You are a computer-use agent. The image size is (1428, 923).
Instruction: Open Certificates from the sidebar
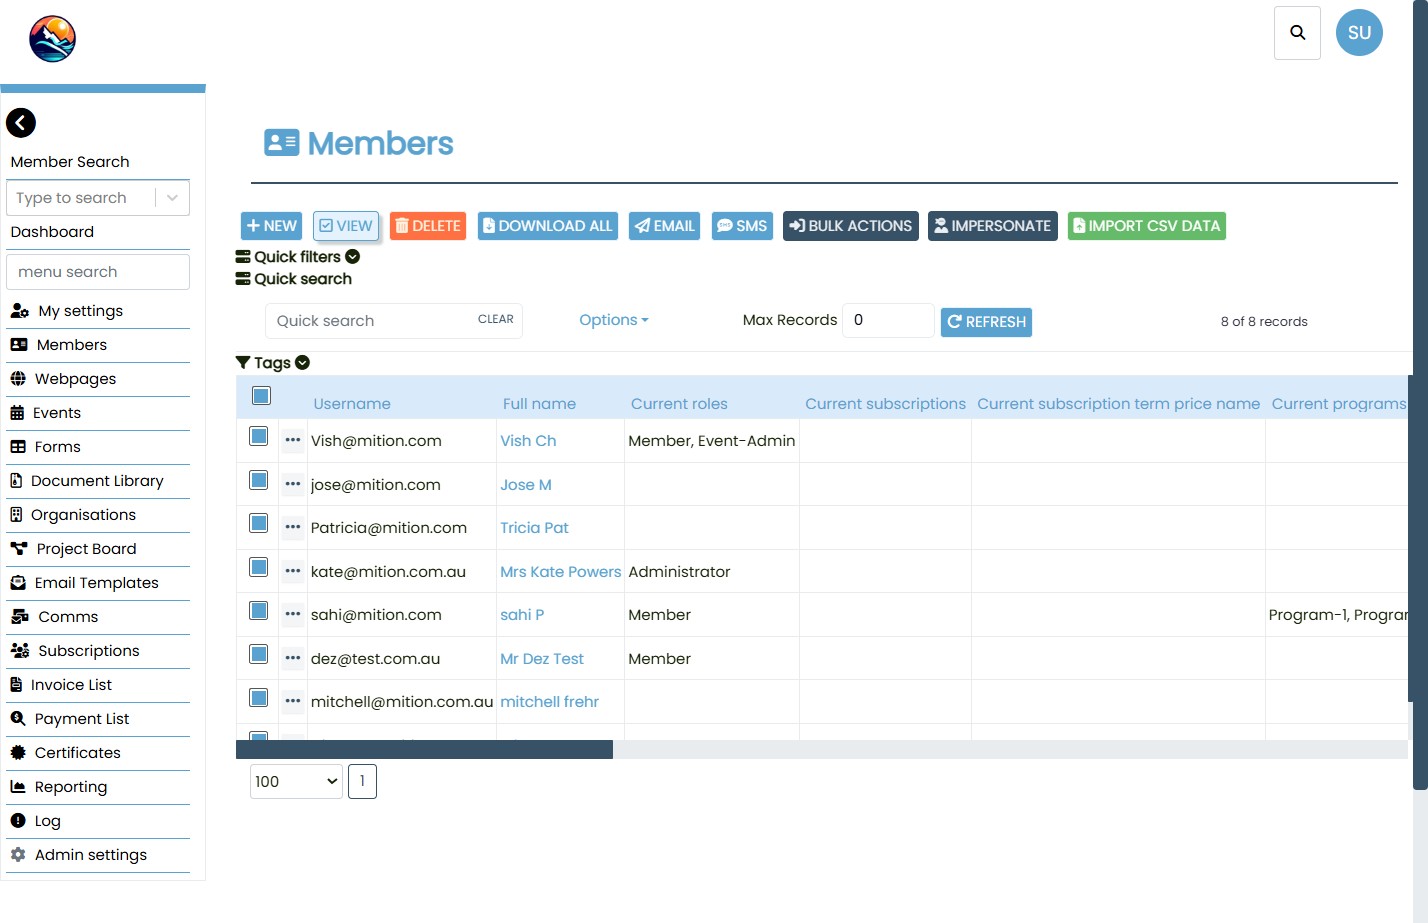[77, 753]
